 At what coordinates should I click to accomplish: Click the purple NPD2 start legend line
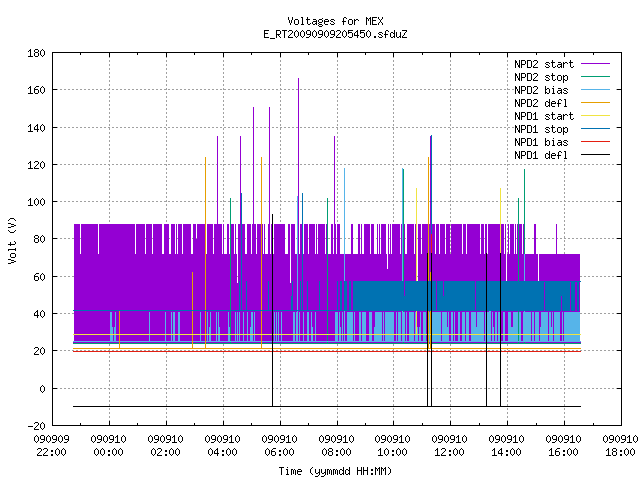(x=595, y=64)
